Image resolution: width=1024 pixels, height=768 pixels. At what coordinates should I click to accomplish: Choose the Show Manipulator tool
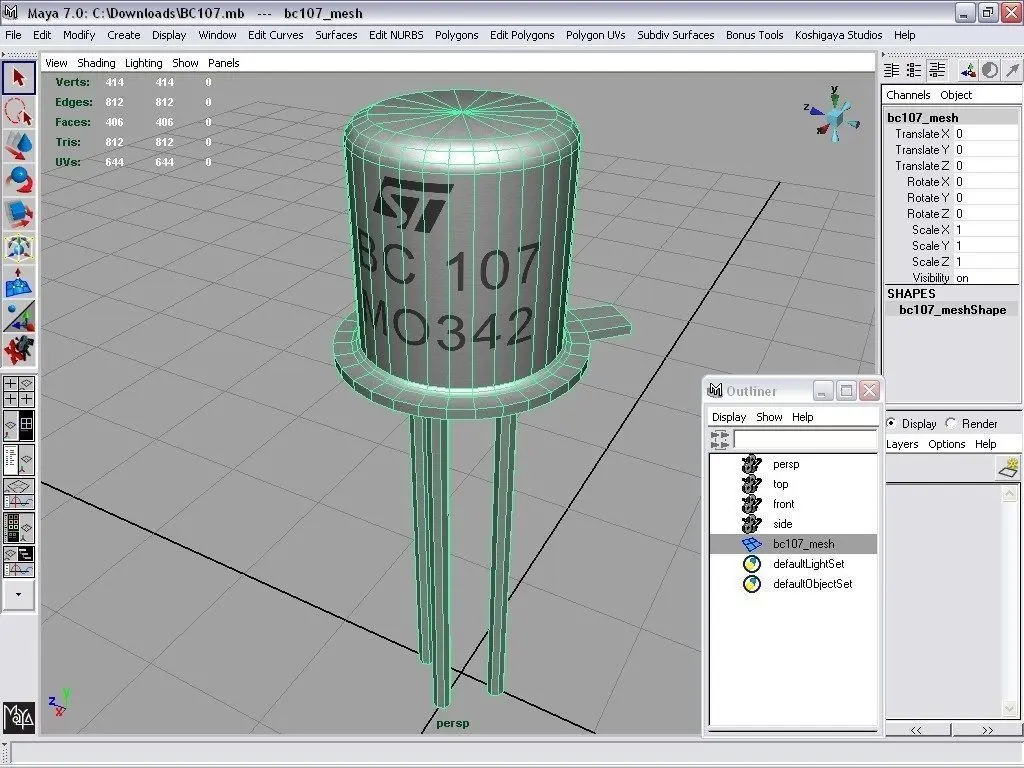point(18,316)
